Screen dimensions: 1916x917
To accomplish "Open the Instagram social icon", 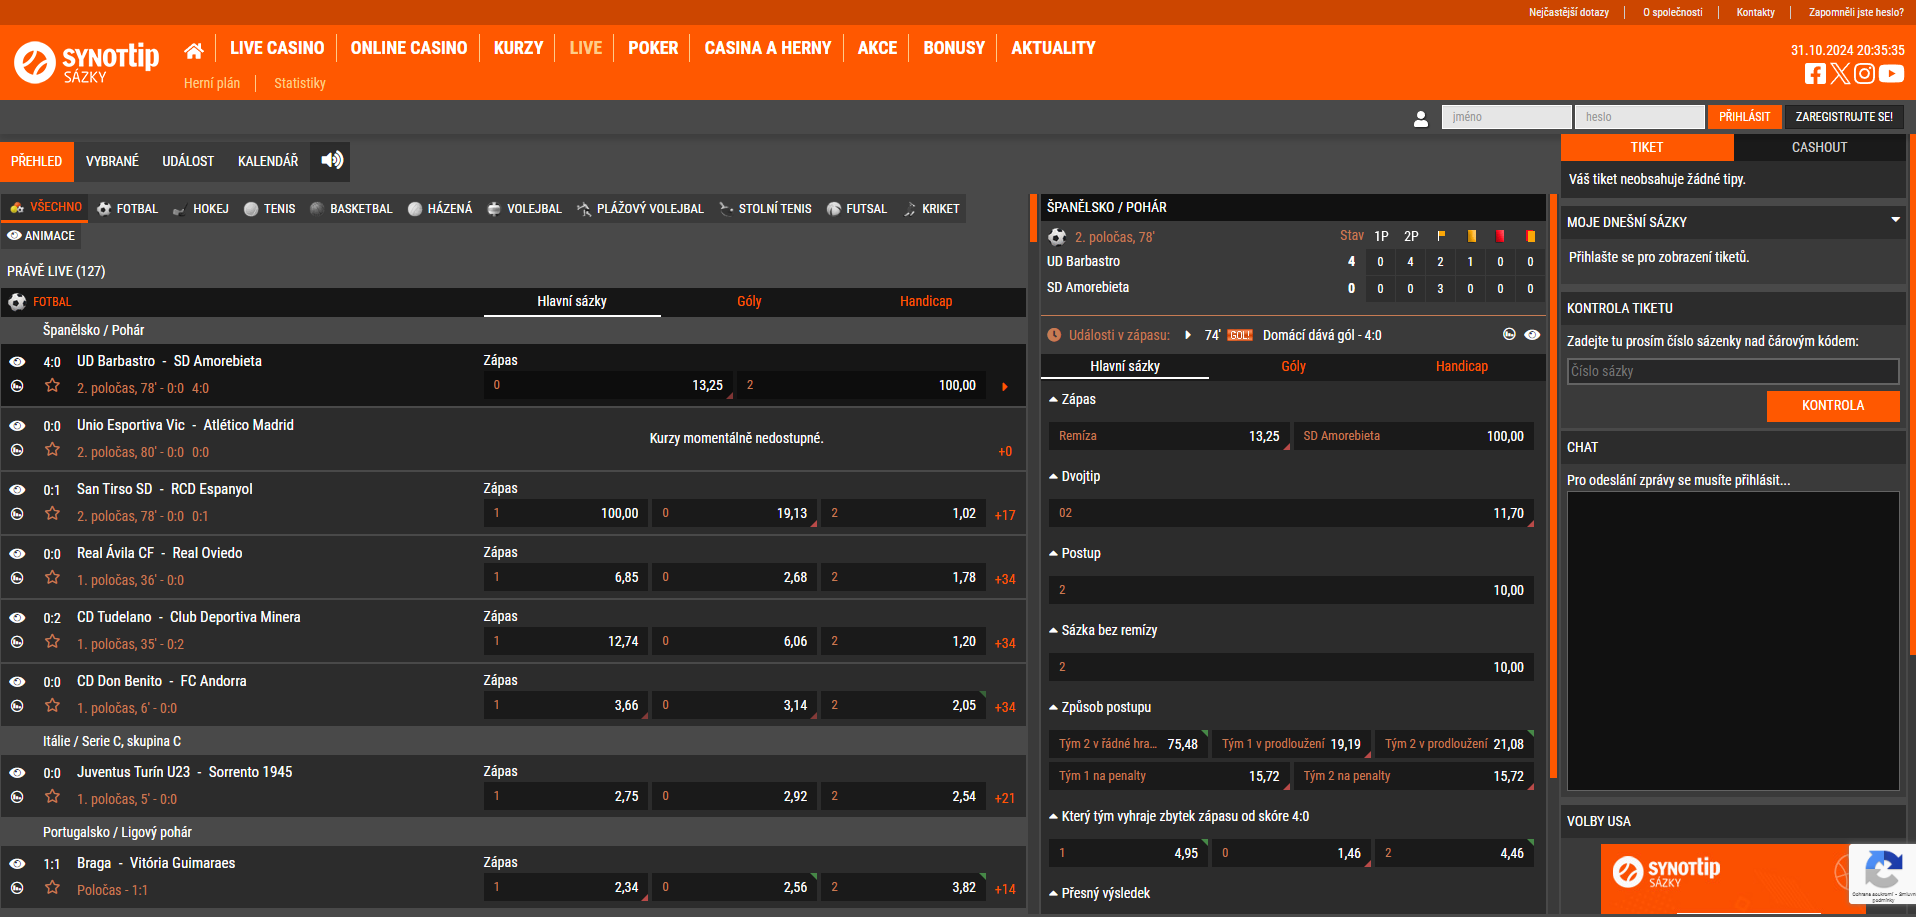I will point(1864,73).
